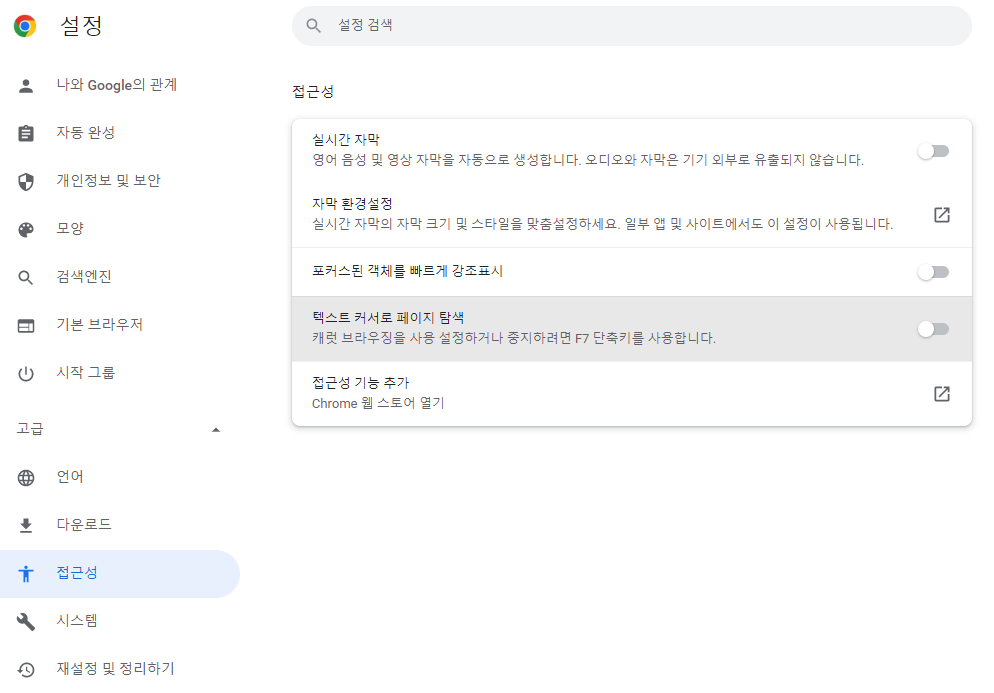The width and height of the screenshot is (994, 693).
Task: Turn on 텍스트 커서로 페이지 탐색 toggle
Action: point(933,328)
